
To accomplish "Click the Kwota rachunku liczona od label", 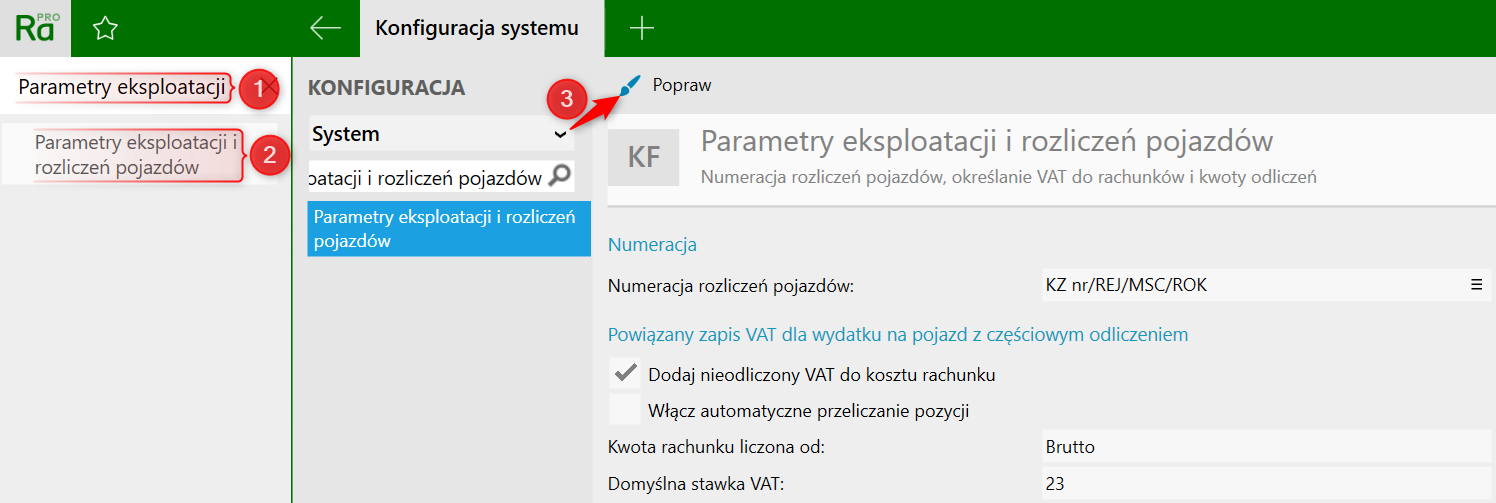I will coord(716,447).
